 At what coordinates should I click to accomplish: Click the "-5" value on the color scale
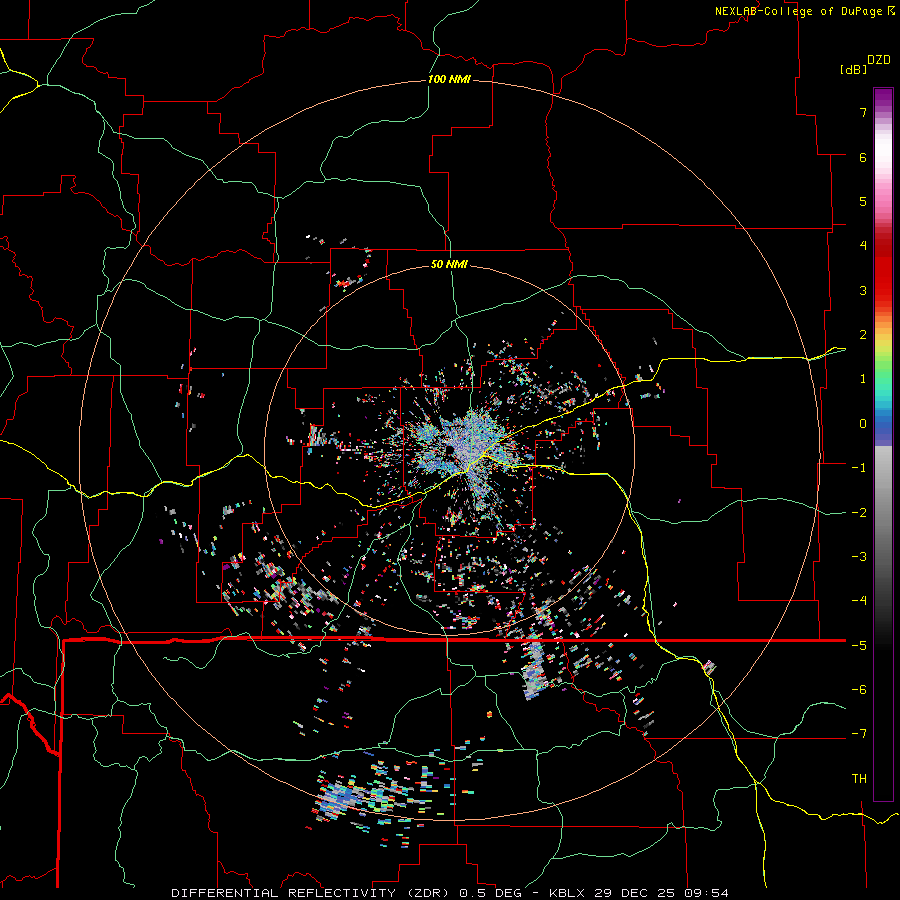pyautogui.click(x=859, y=646)
